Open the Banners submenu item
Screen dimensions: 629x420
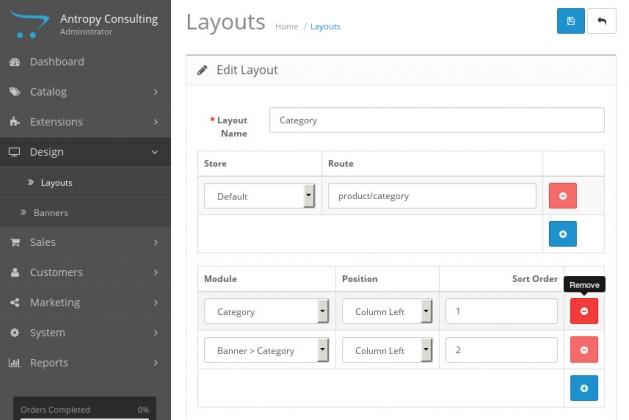(x=85, y=213)
